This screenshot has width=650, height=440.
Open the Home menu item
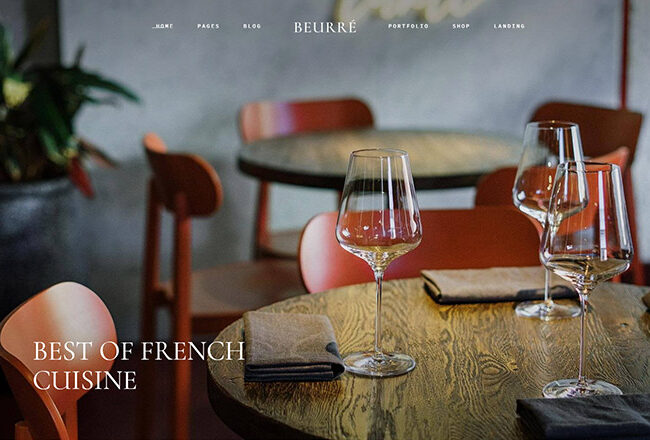163,26
